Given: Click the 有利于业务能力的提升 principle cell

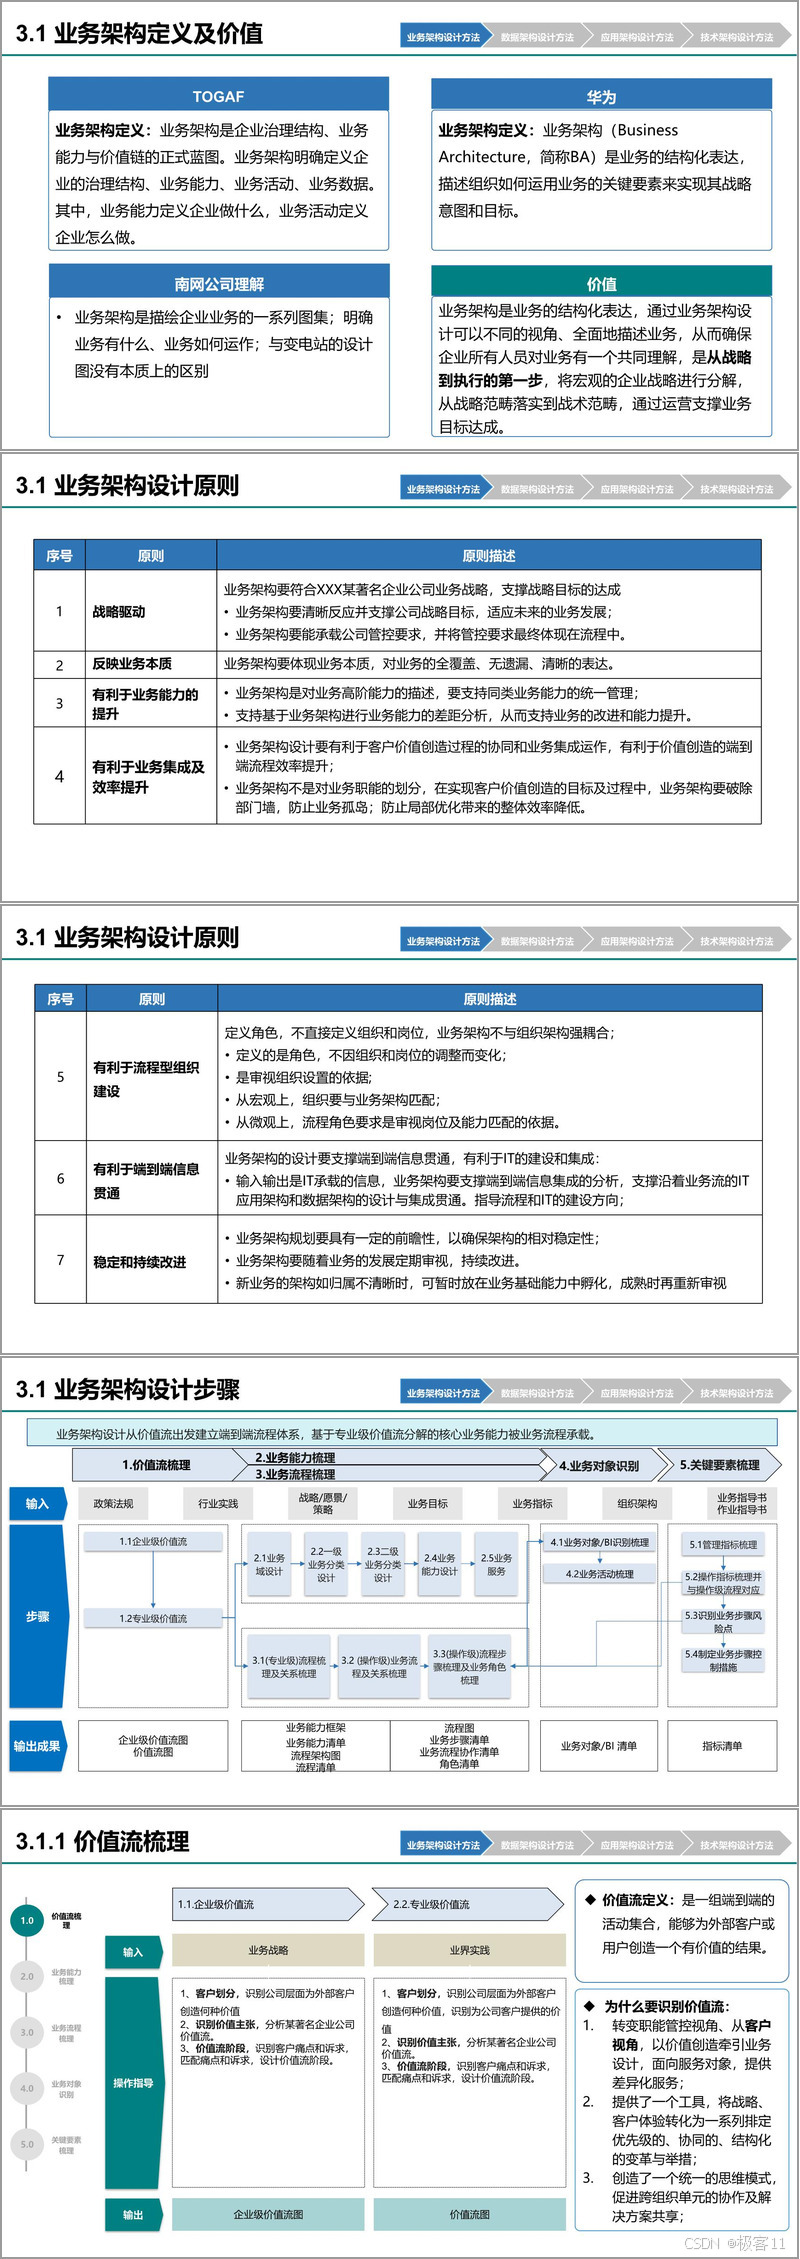Looking at the screenshot, I should (151, 704).
